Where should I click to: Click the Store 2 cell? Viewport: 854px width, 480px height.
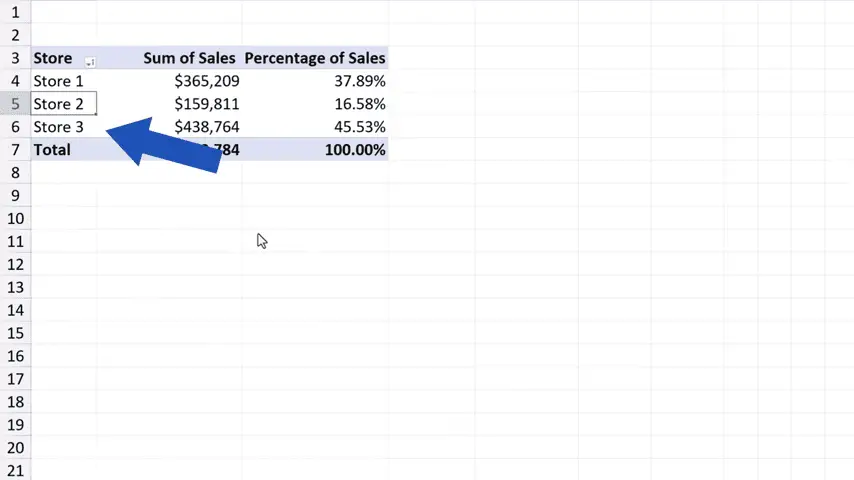coord(59,104)
